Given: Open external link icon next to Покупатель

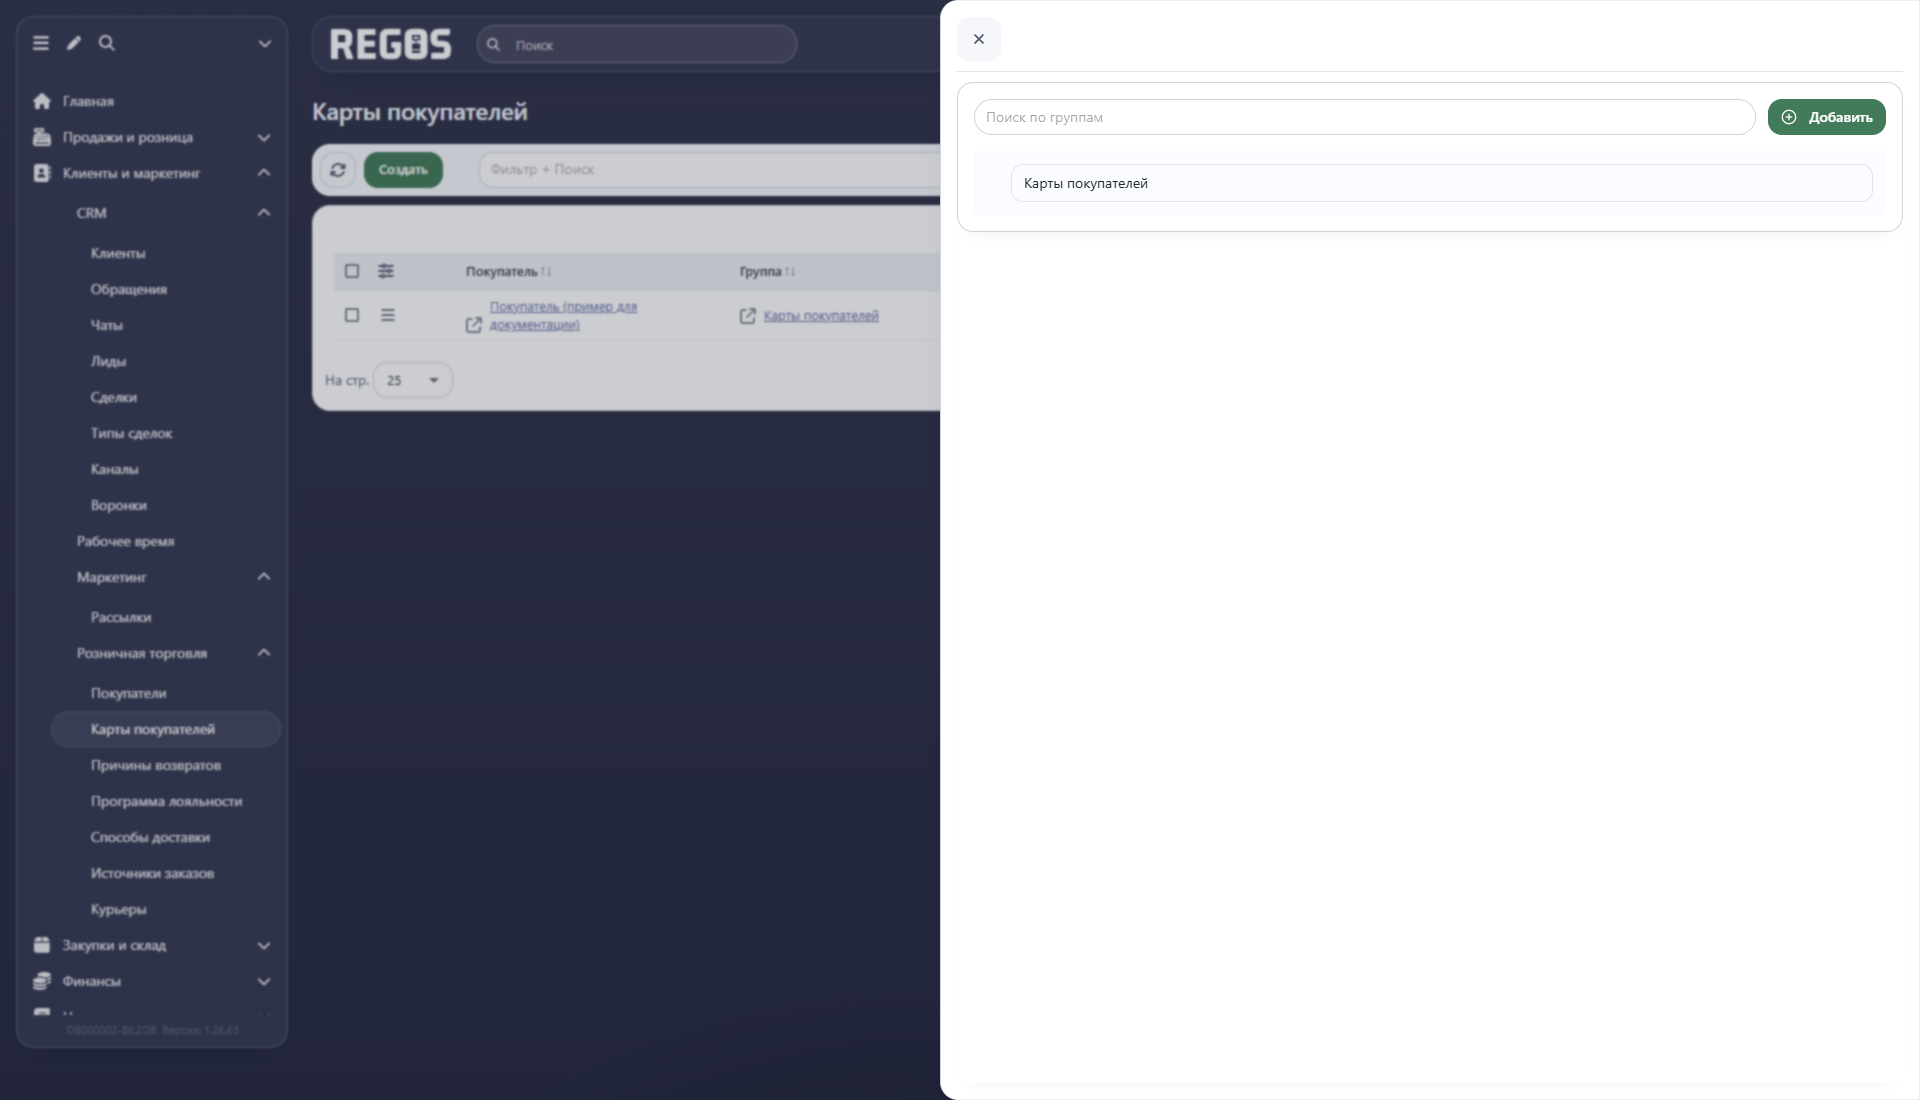Looking at the screenshot, I should coord(474,325).
